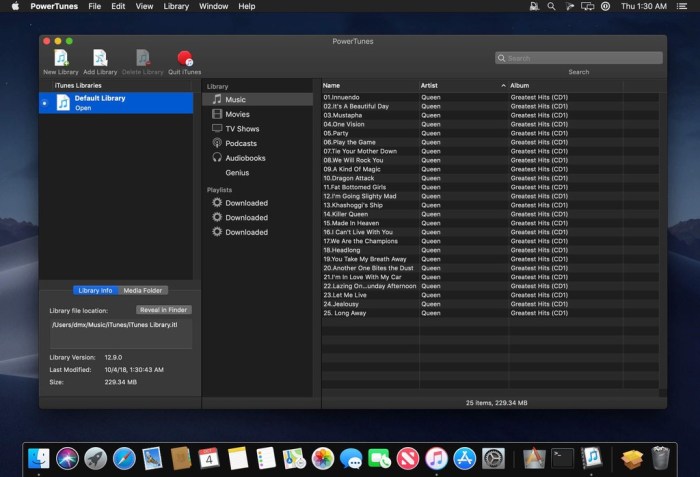Select the Default Library radio indicator
Screen dimensions: 700x477
click(44, 102)
